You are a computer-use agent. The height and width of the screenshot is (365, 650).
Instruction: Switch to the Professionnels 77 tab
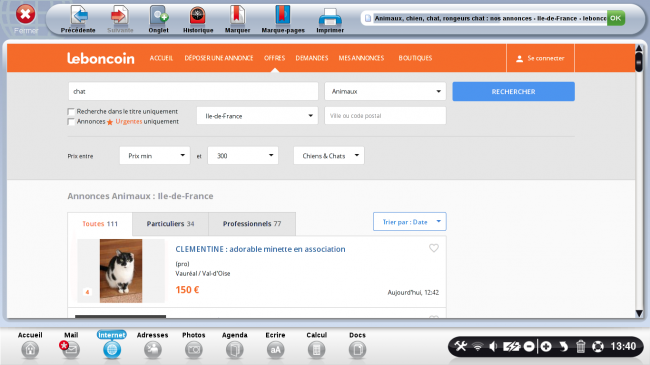click(252, 224)
